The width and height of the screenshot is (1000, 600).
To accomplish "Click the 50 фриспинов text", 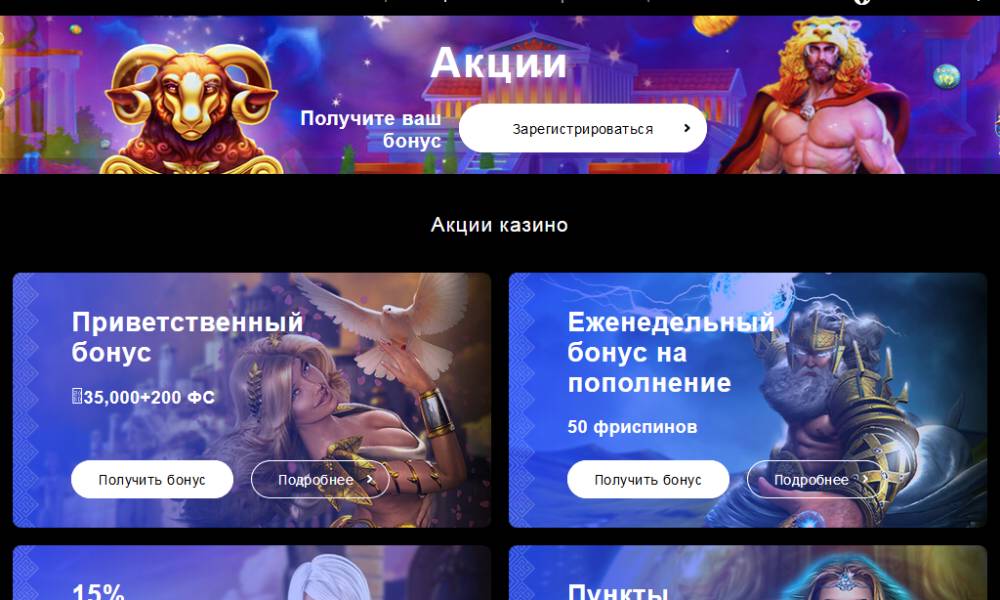I will coord(632,427).
